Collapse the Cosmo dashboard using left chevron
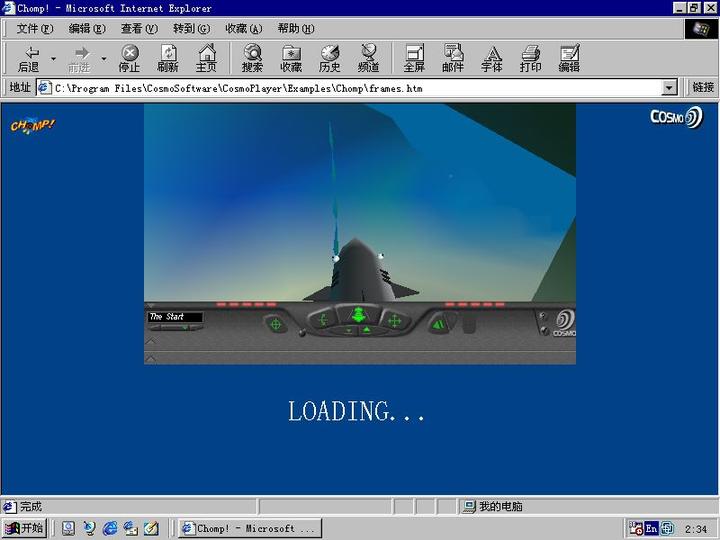 pyautogui.click(x=150, y=341)
